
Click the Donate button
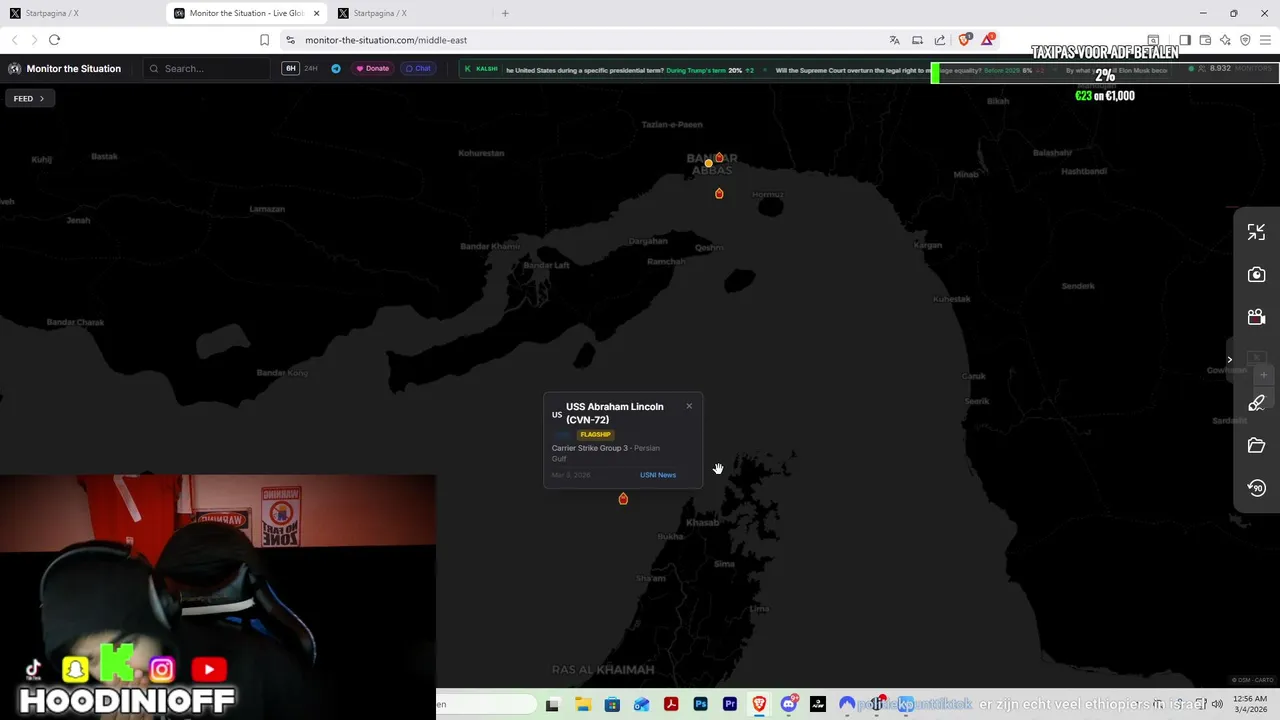click(373, 69)
